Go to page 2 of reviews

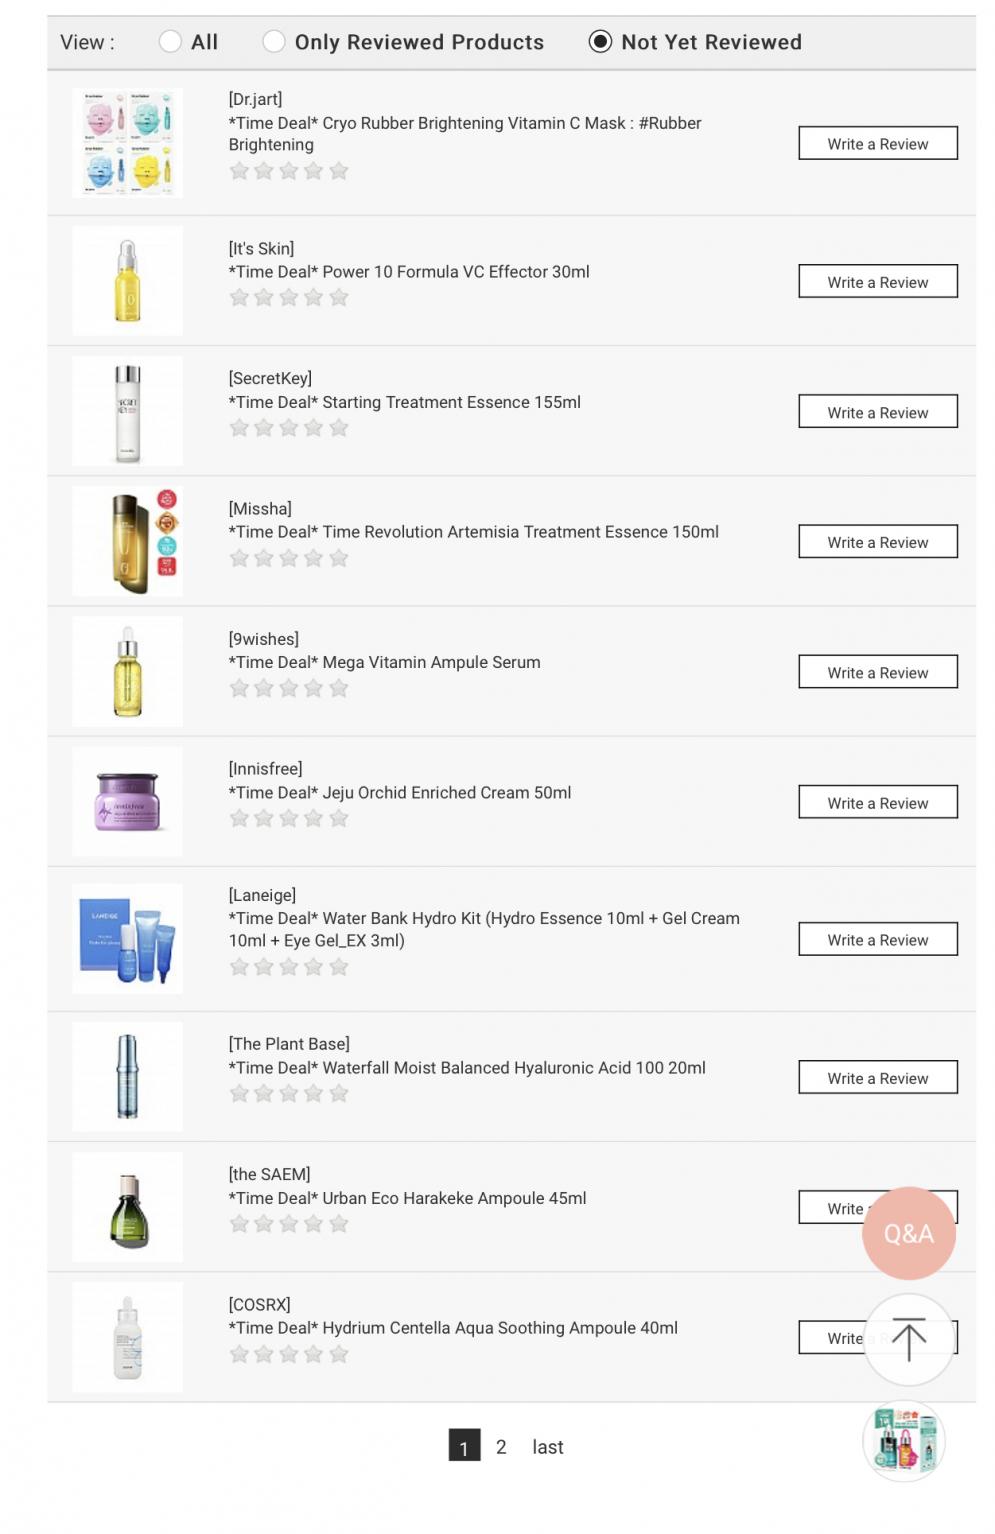(x=501, y=1446)
